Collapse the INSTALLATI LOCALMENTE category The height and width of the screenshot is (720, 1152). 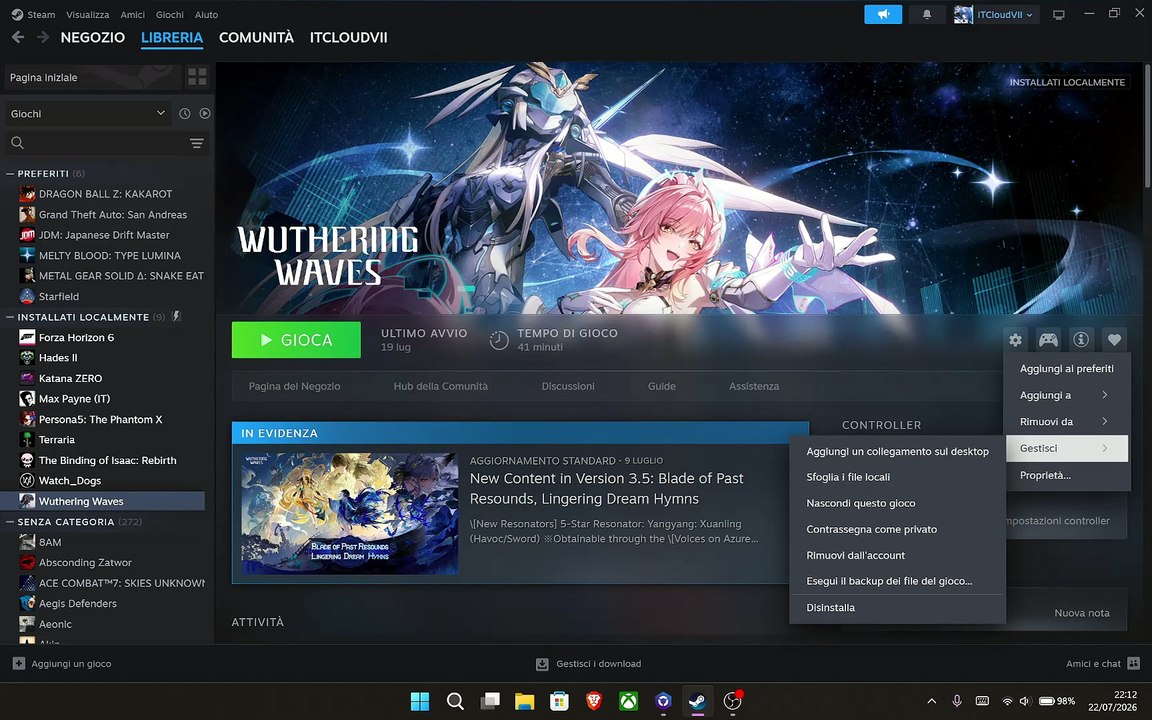[x=10, y=317]
